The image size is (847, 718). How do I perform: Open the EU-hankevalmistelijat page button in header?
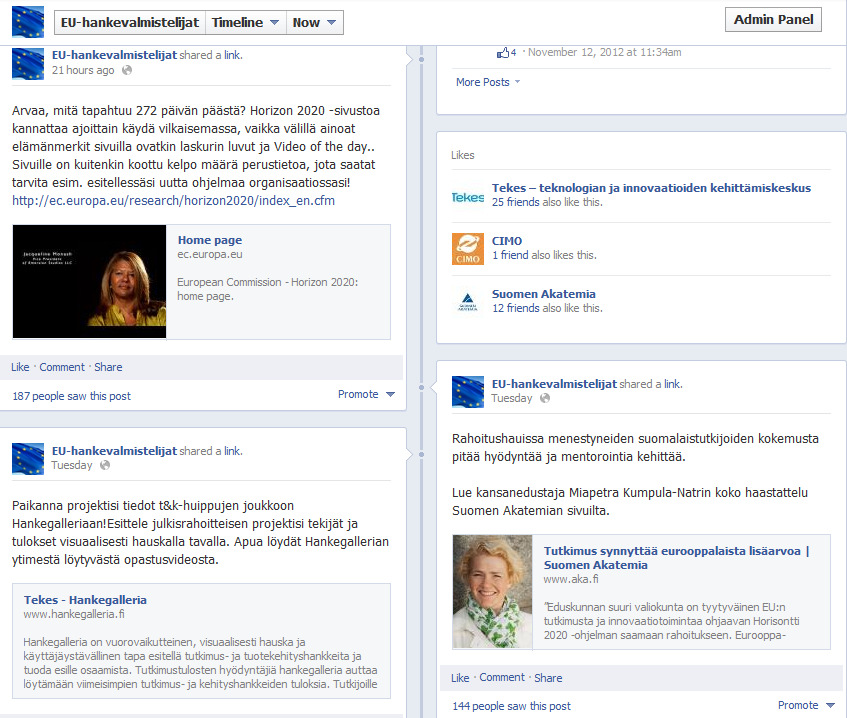130,23
